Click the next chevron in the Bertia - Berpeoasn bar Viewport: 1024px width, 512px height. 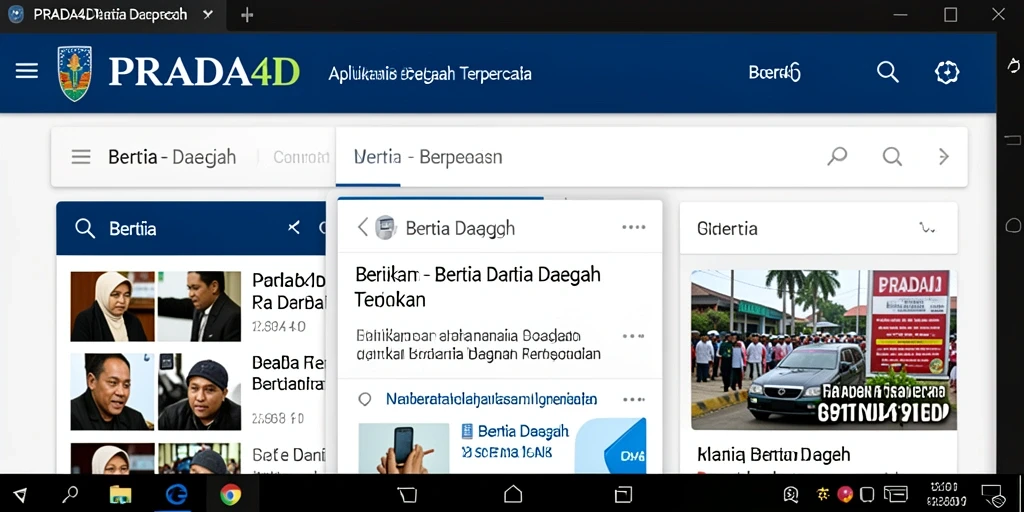pos(943,156)
